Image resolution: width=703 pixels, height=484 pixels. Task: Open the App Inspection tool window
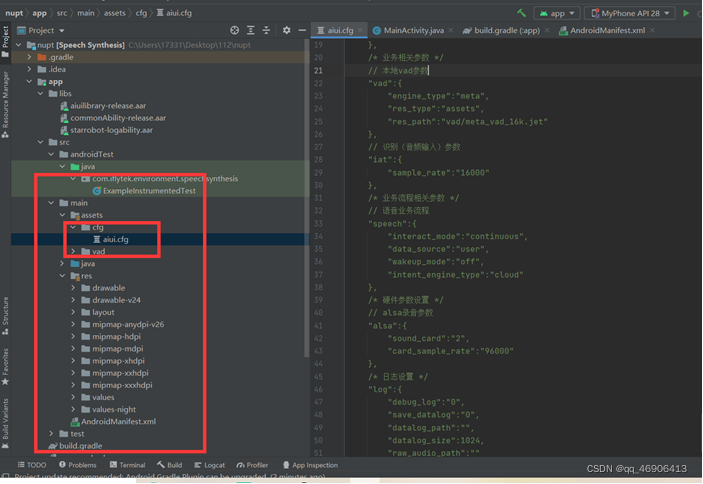tap(310, 465)
